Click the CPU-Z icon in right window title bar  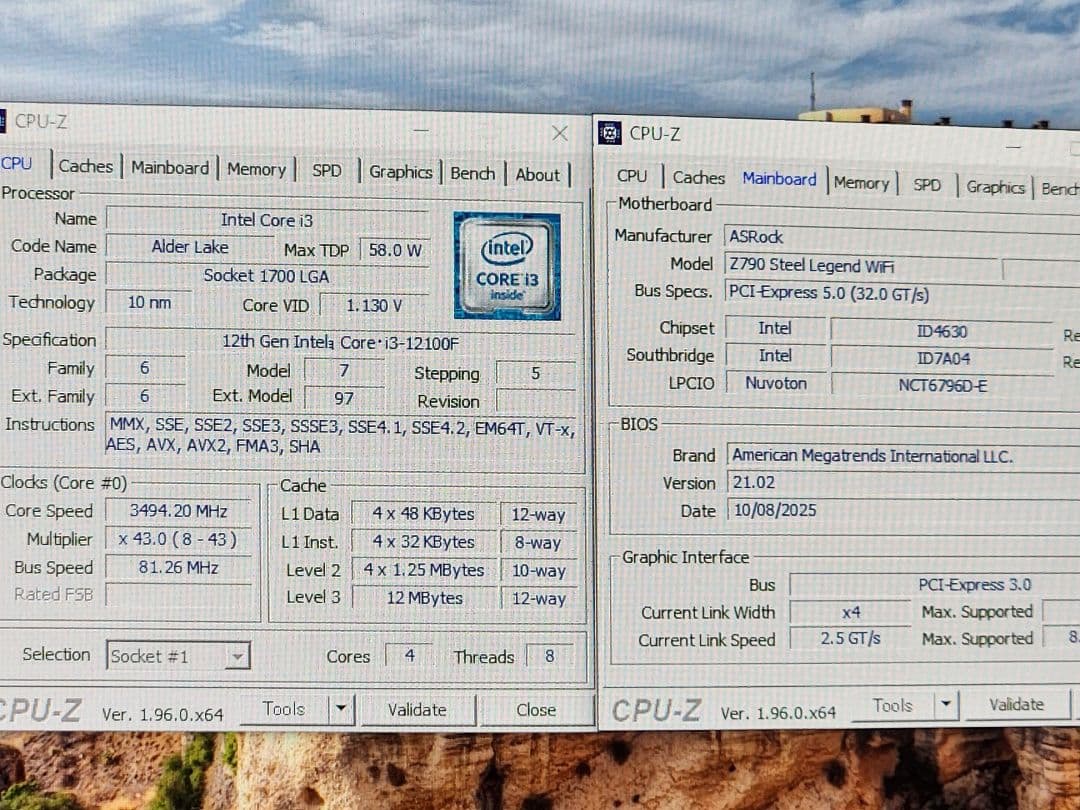[x=608, y=131]
